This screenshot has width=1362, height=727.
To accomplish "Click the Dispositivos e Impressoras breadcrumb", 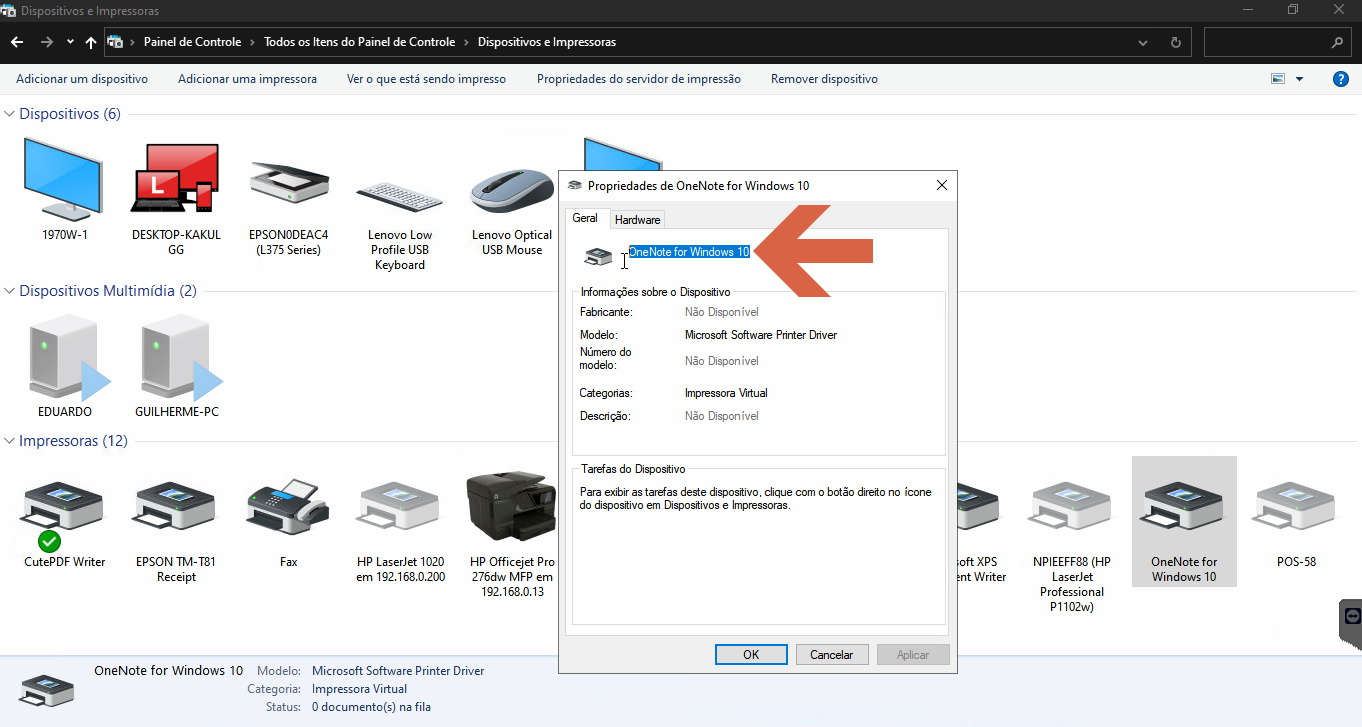I will [547, 42].
